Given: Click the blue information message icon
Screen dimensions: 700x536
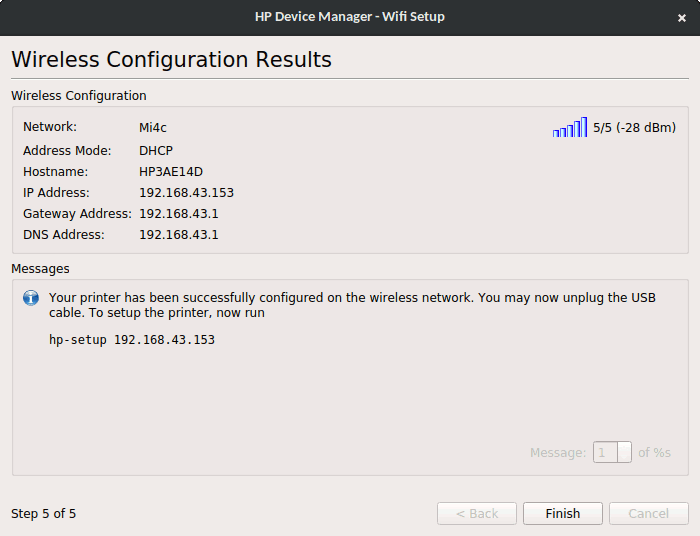Looking at the screenshot, I should coord(31,298).
